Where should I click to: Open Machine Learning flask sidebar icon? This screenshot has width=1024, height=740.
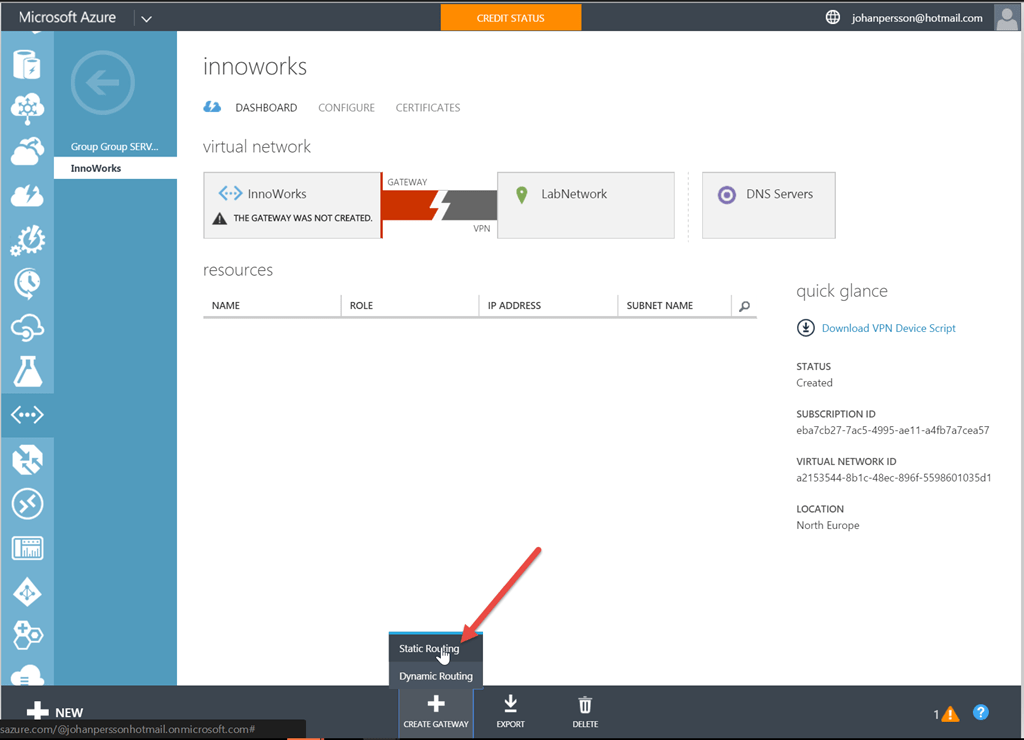[x=27, y=371]
